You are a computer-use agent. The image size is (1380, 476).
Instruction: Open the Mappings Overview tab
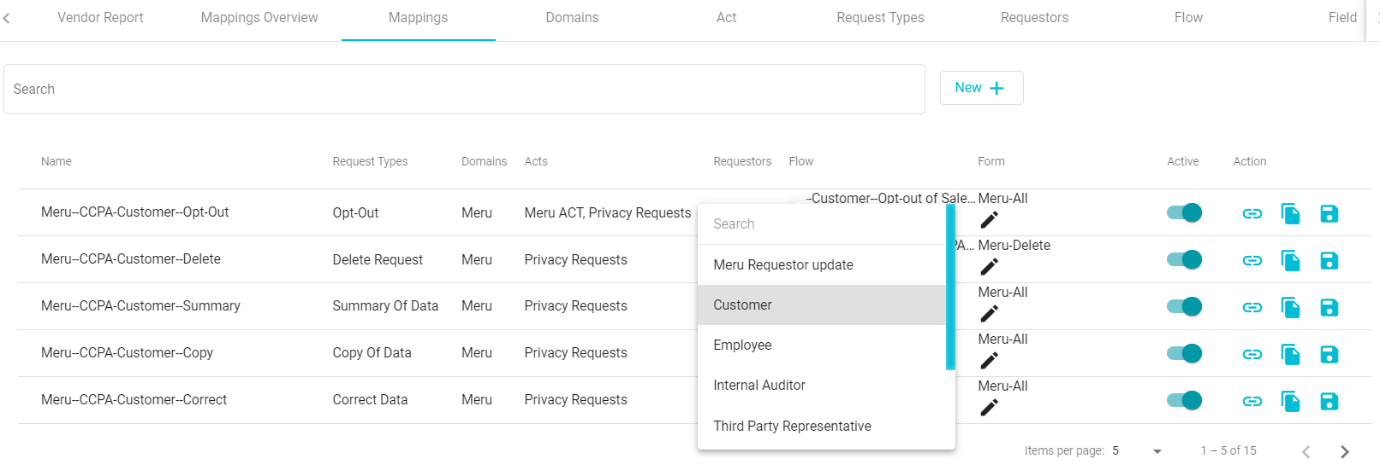(x=259, y=18)
